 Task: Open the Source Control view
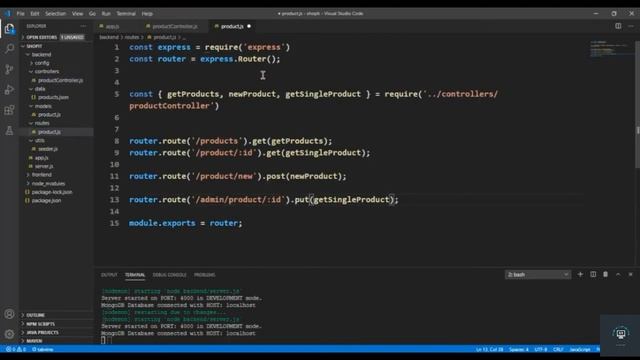click(x=9, y=69)
